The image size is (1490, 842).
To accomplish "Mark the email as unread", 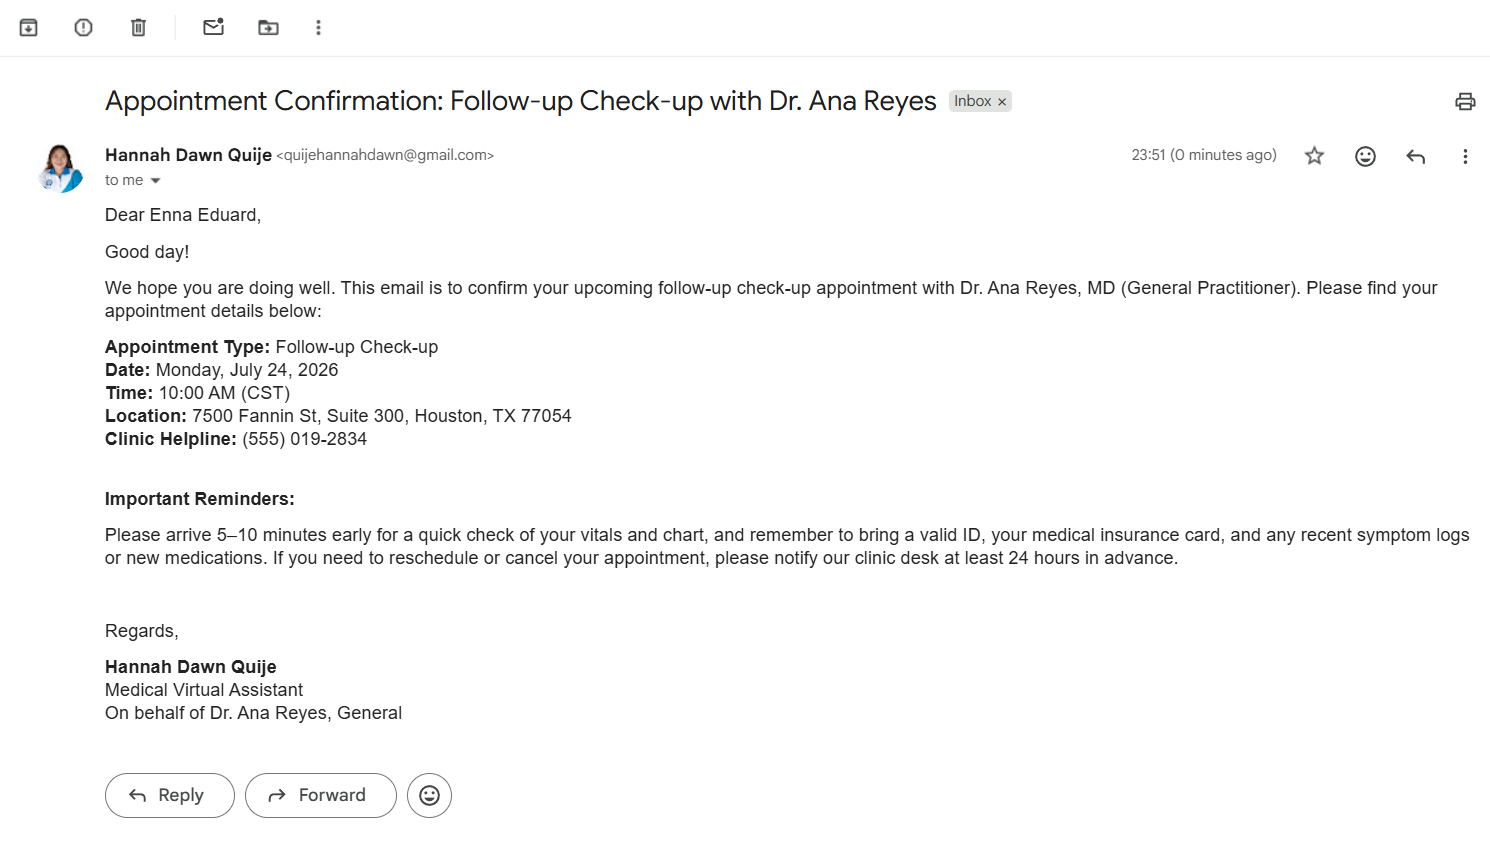I will pyautogui.click(x=214, y=27).
